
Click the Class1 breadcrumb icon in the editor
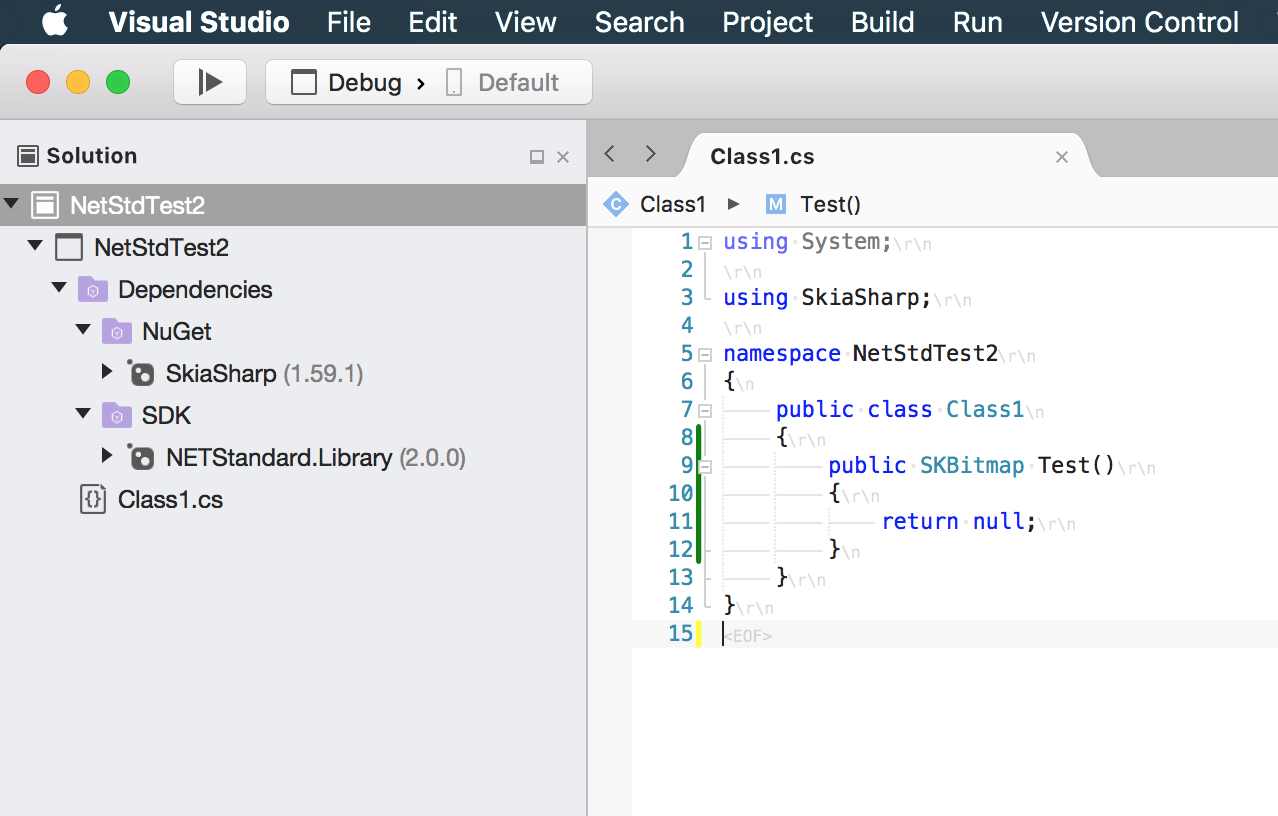615,204
